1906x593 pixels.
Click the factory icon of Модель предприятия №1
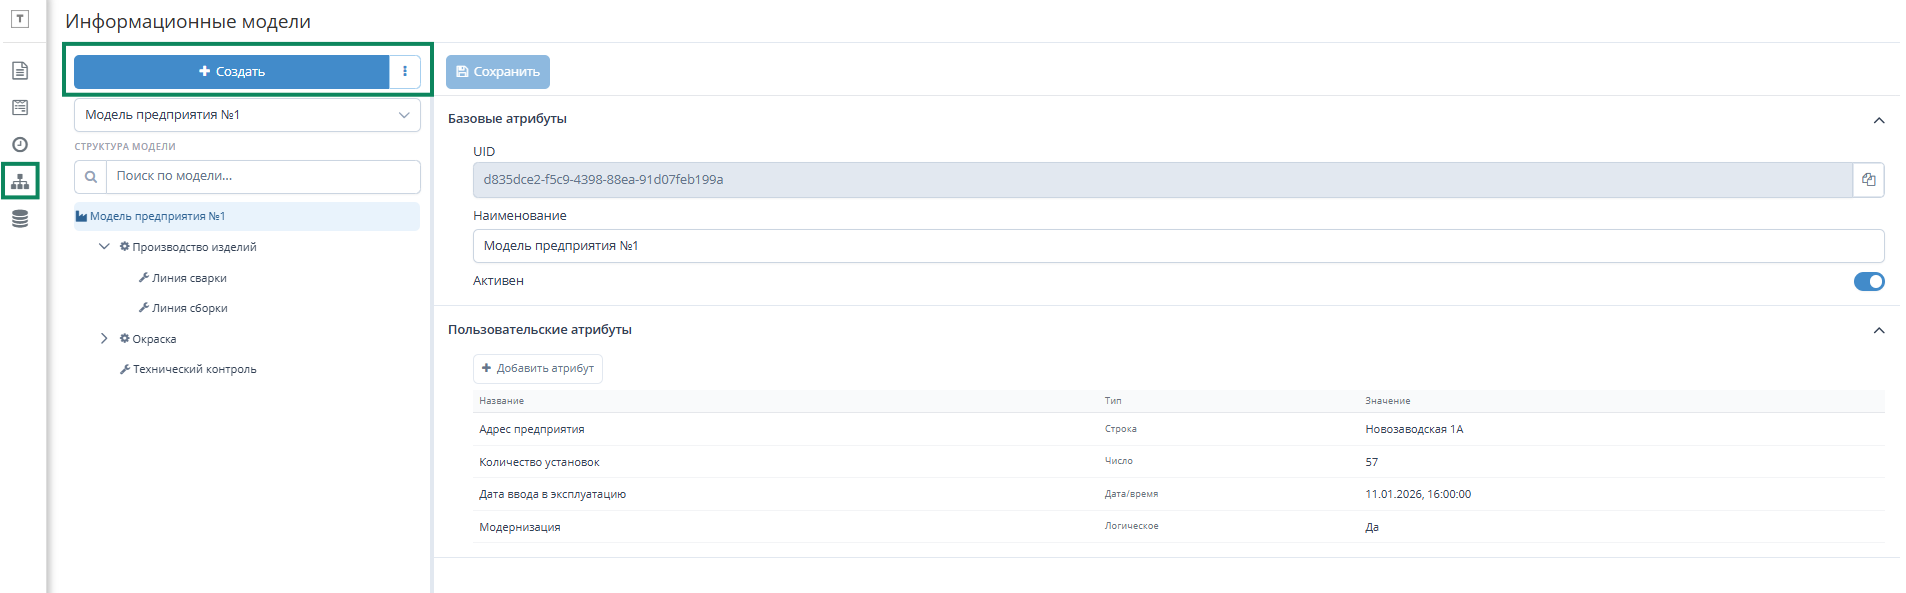82,216
